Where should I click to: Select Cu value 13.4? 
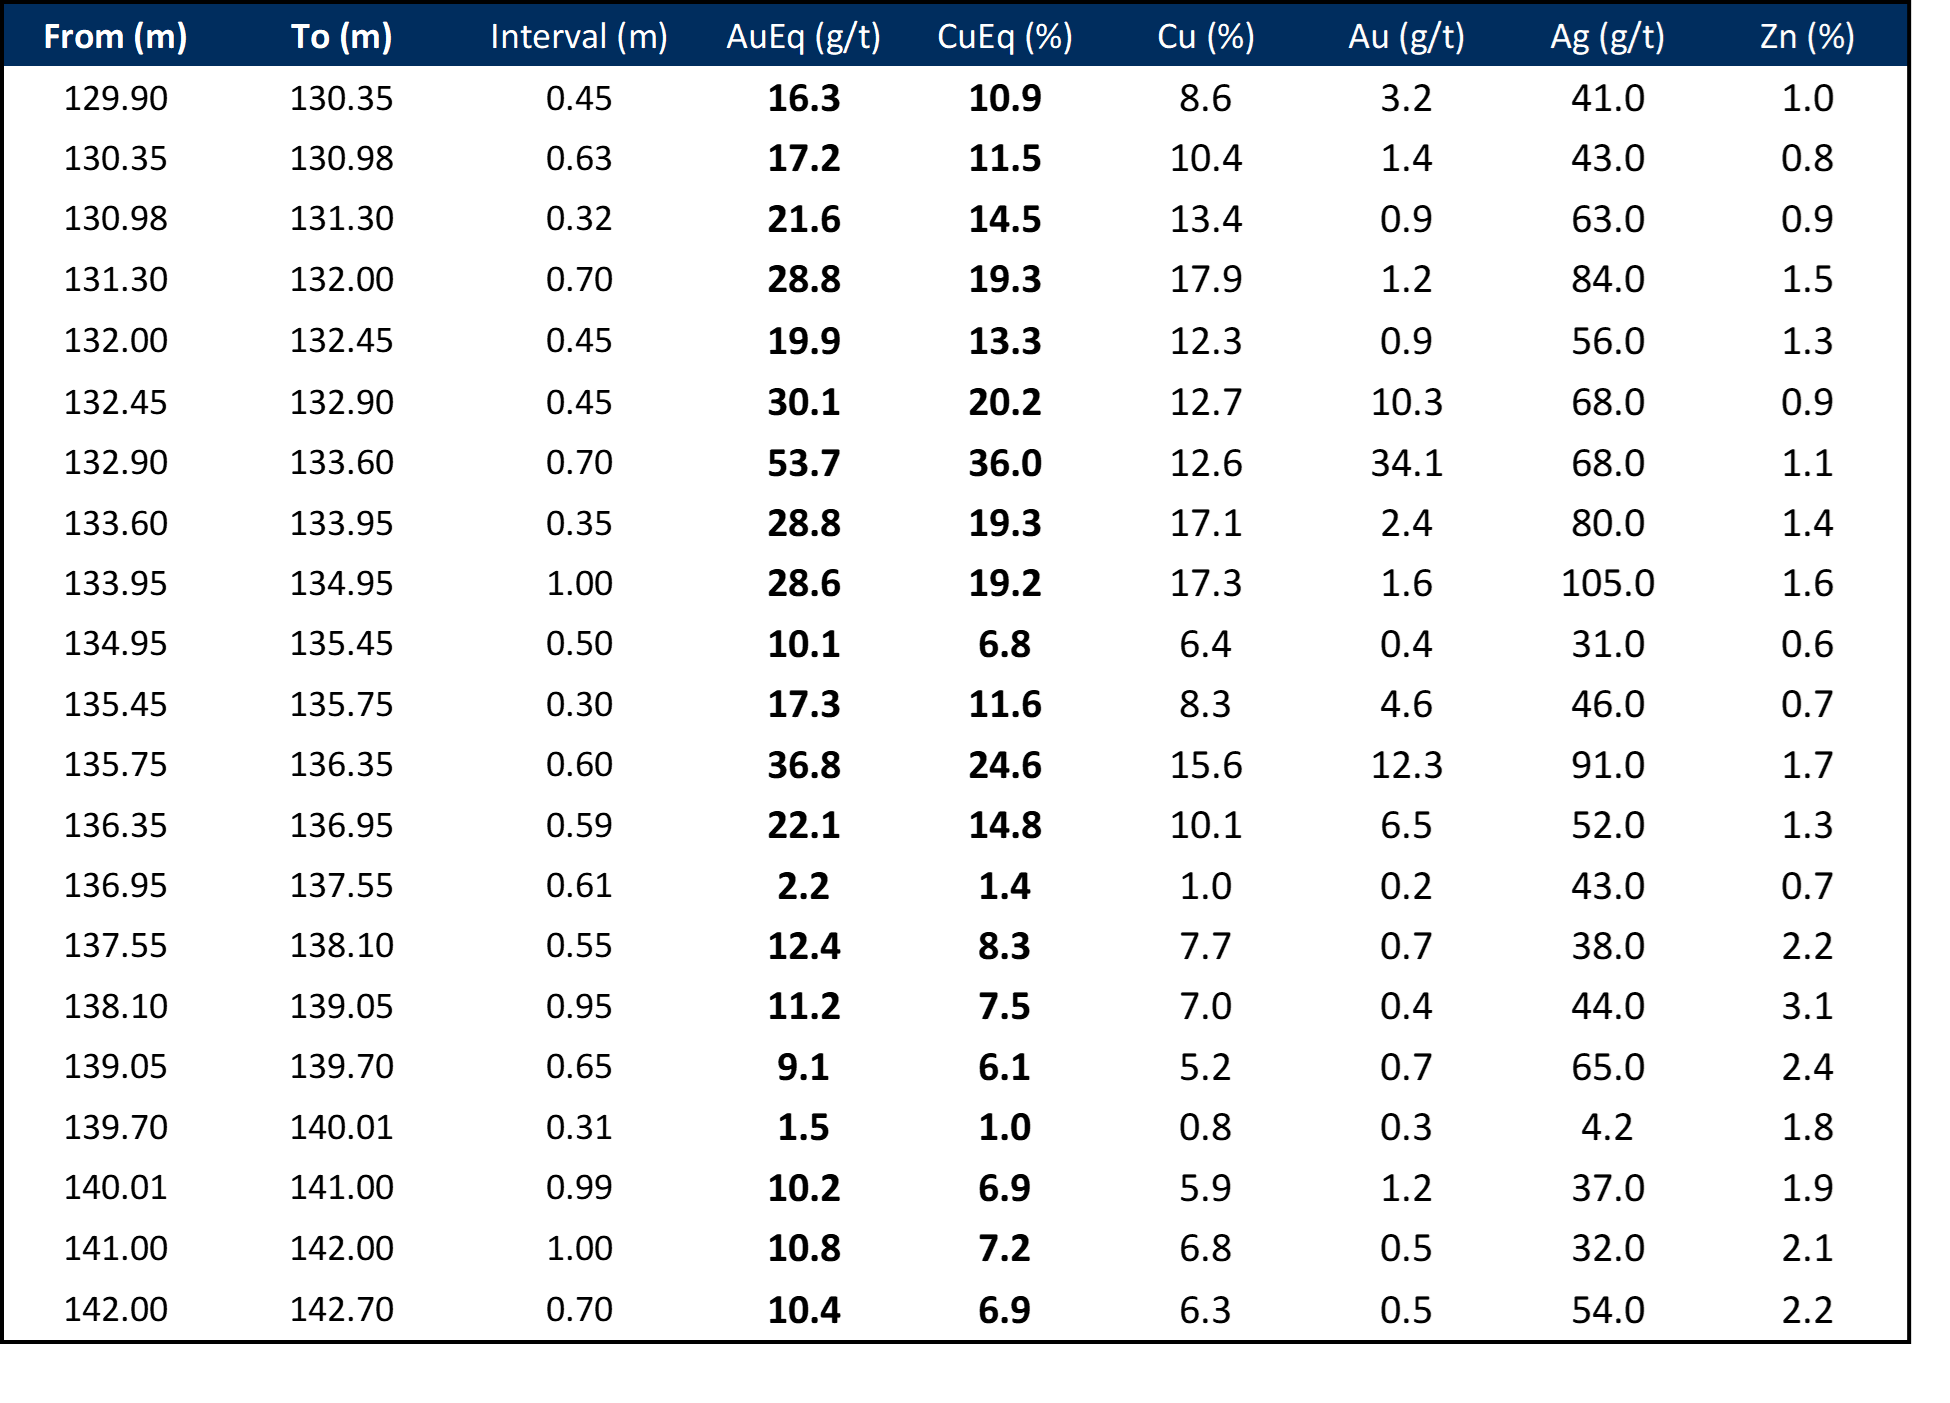point(1206,219)
